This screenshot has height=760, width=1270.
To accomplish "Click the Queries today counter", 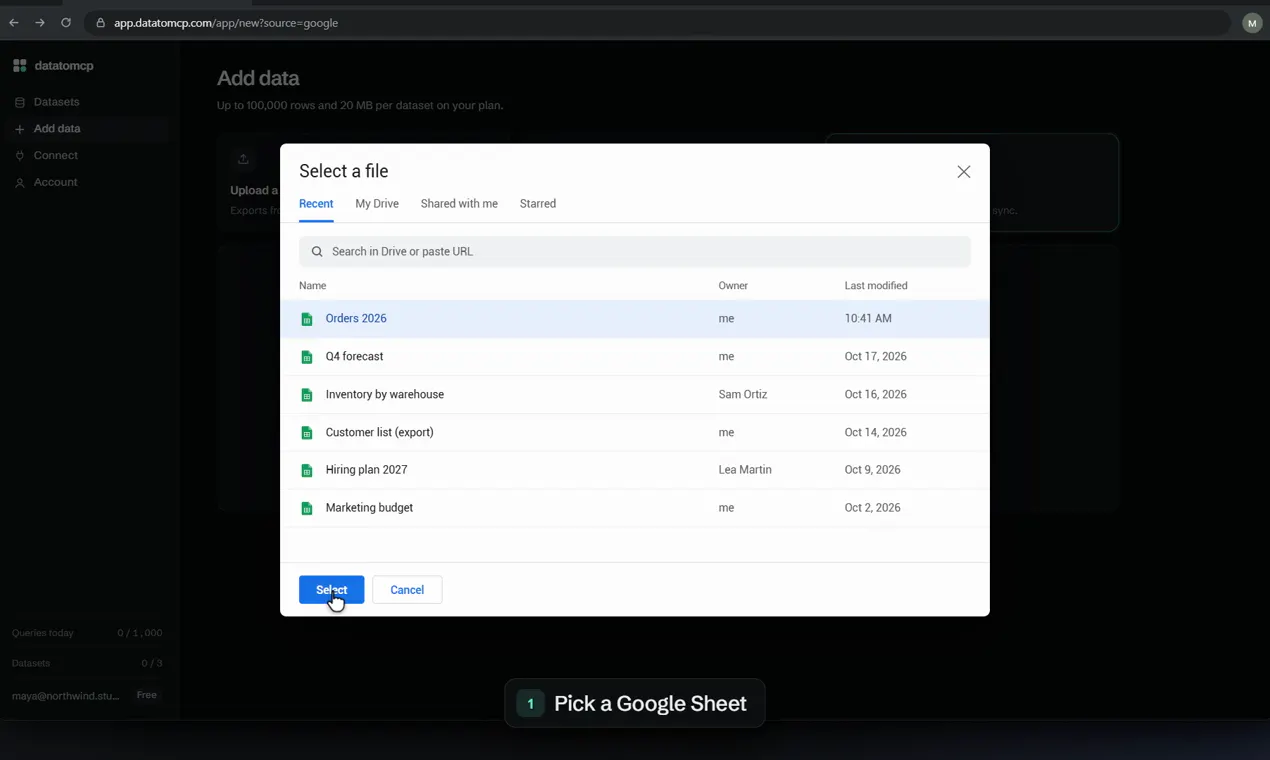I will pos(87,633).
